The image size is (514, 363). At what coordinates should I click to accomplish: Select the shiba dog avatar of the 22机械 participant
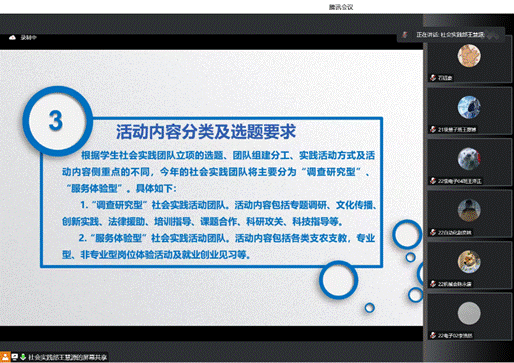pos(469,262)
